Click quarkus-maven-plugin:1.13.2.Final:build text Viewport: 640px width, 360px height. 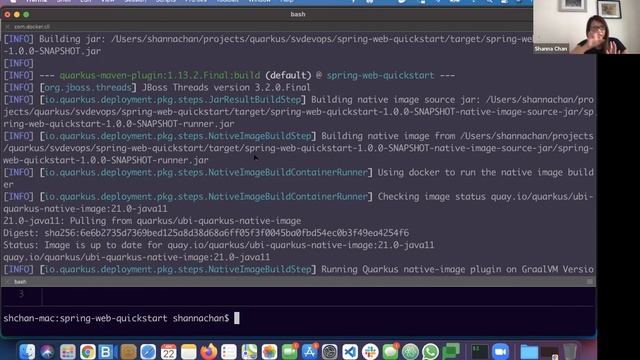(160, 76)
